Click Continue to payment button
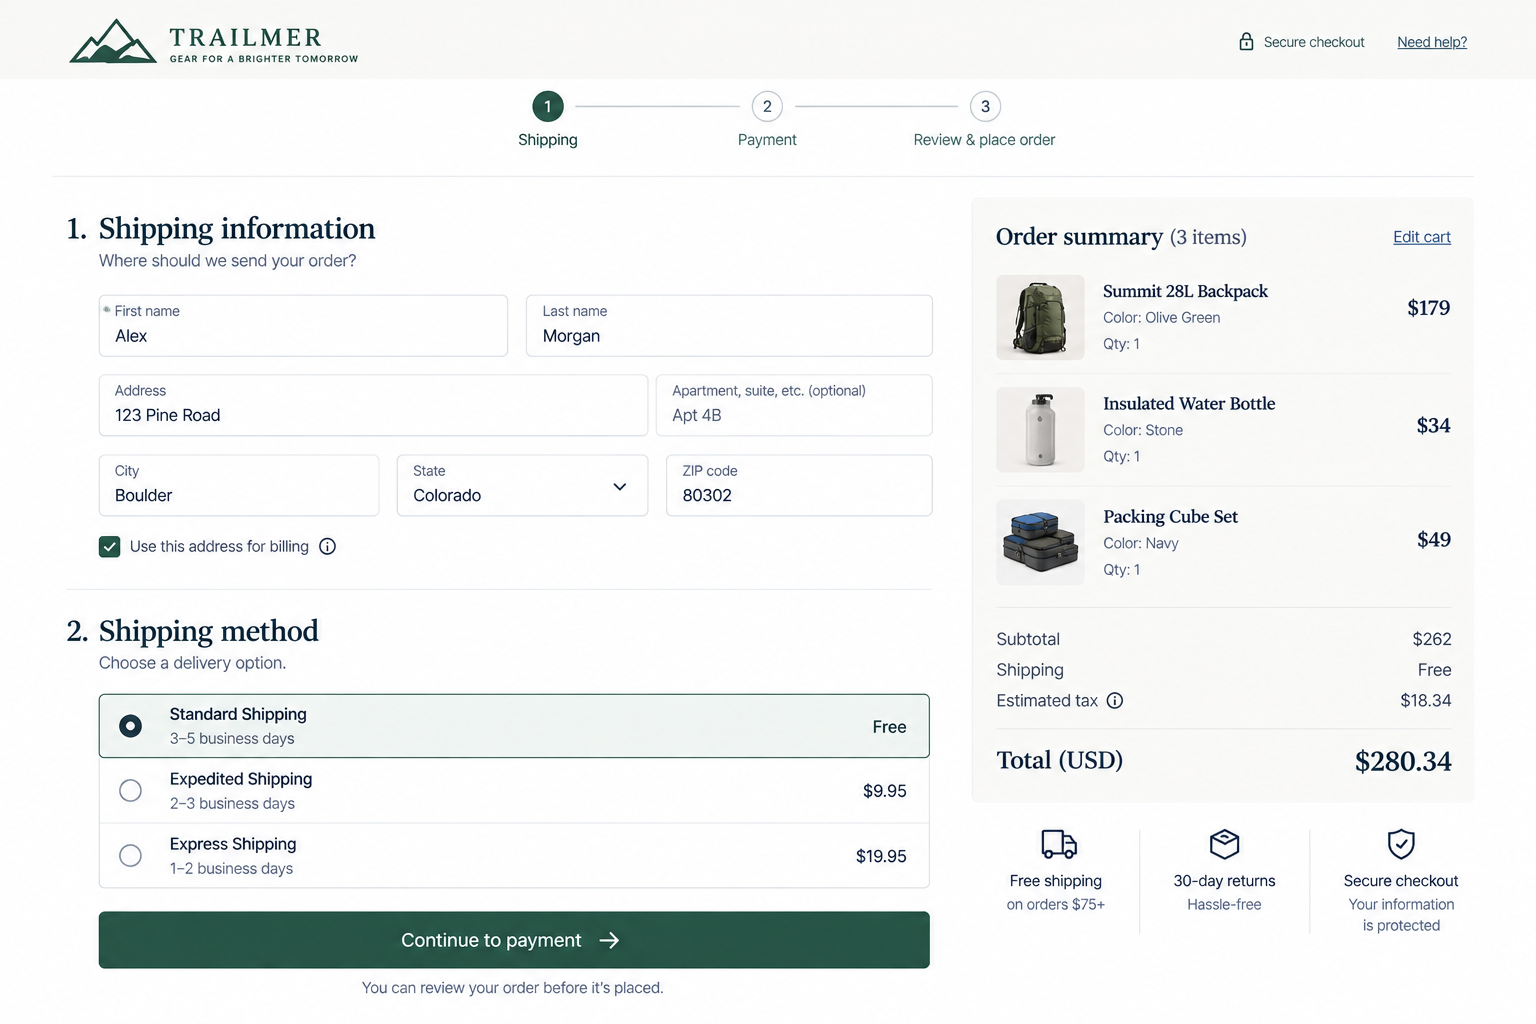This screenshot has width=1536, height=1024. [x=514, y=940]
